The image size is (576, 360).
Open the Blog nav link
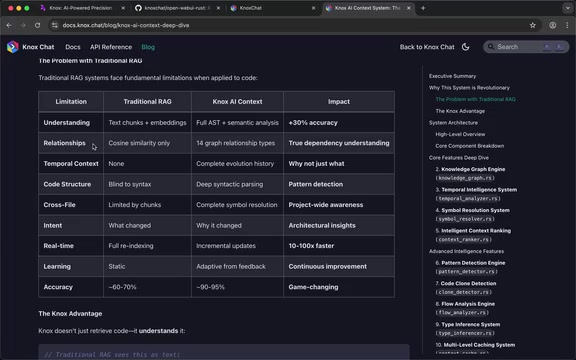tap(148, 47)
